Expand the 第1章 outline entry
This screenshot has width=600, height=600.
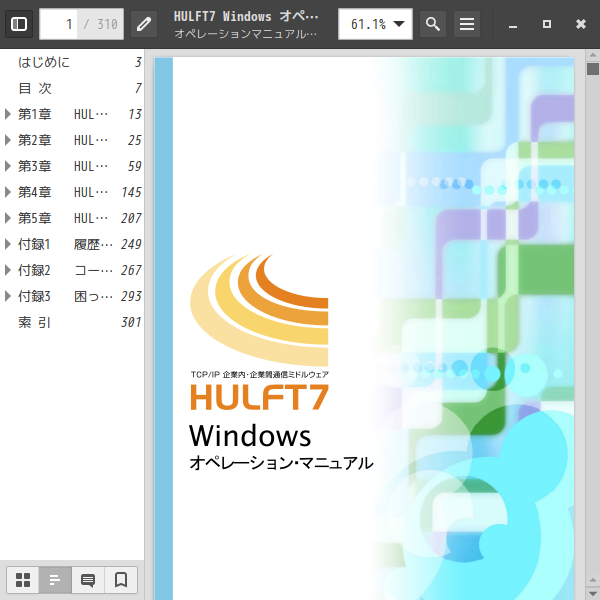[8, 114]
